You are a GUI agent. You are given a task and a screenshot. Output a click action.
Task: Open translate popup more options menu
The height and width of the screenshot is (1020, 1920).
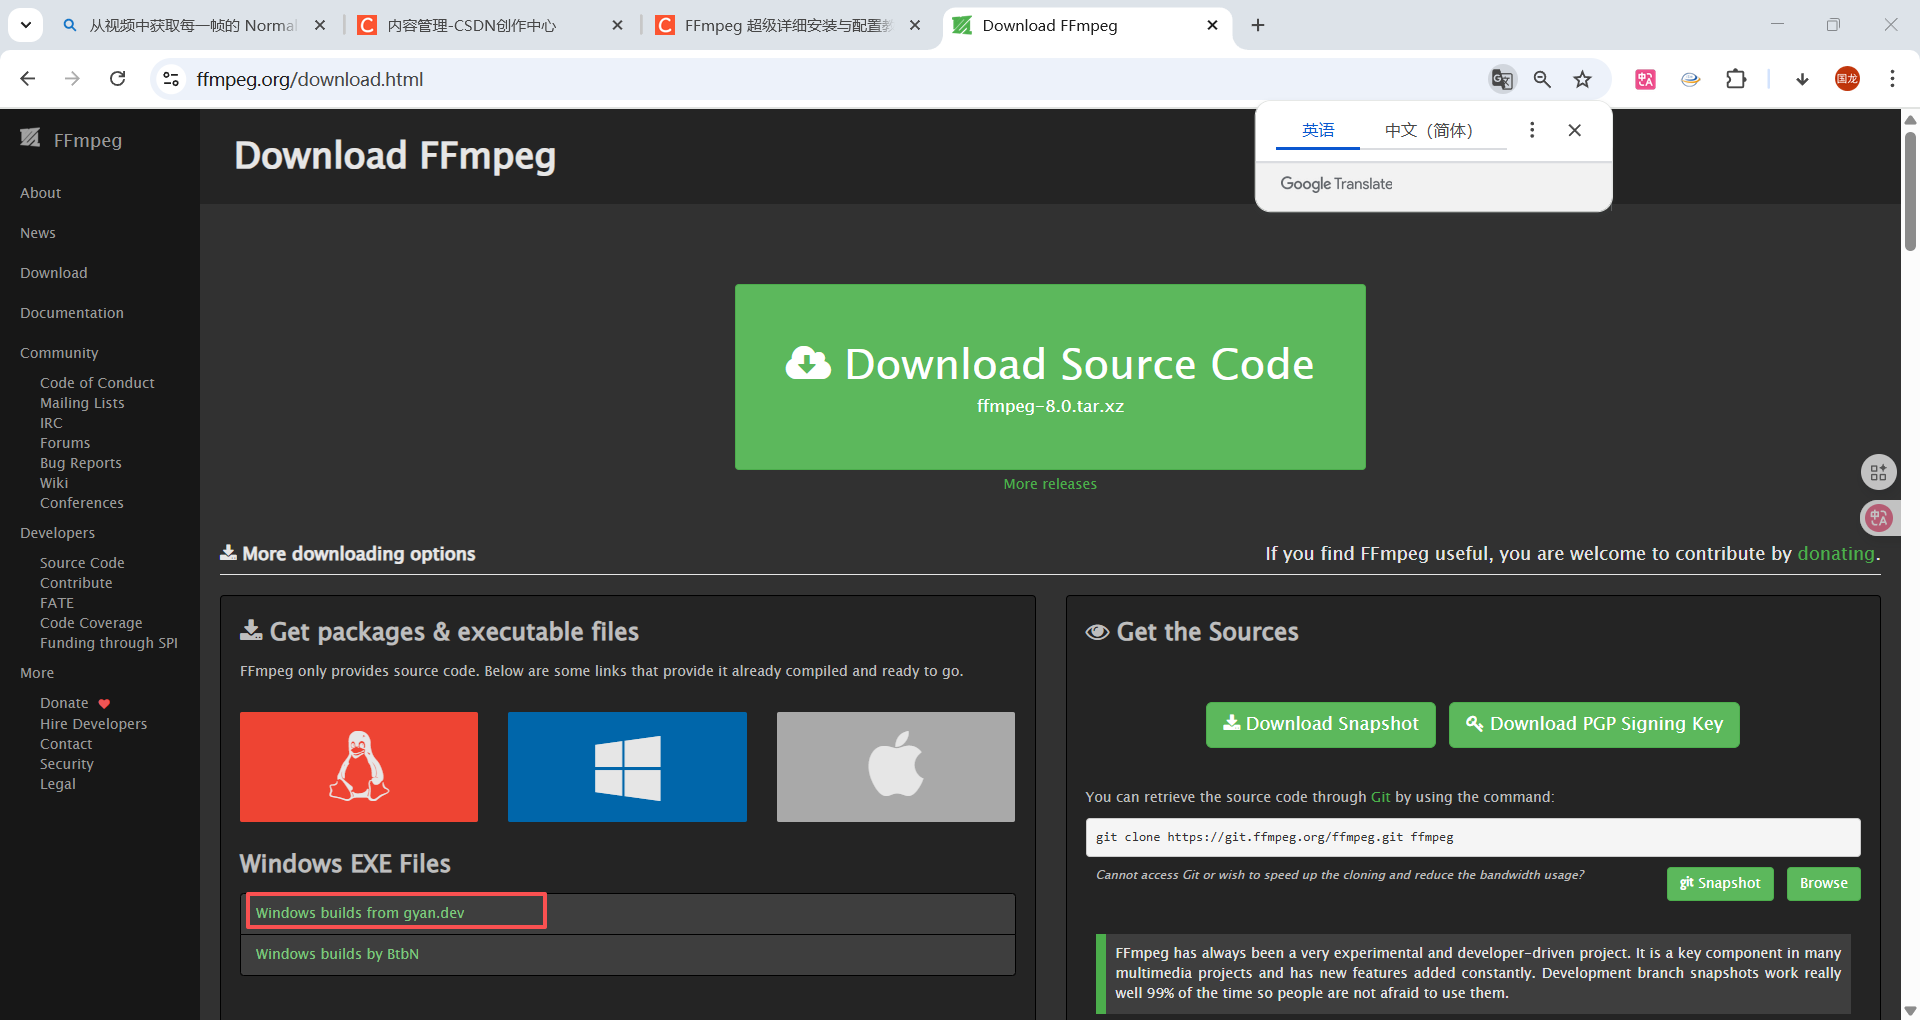[x=1531, y=130]
